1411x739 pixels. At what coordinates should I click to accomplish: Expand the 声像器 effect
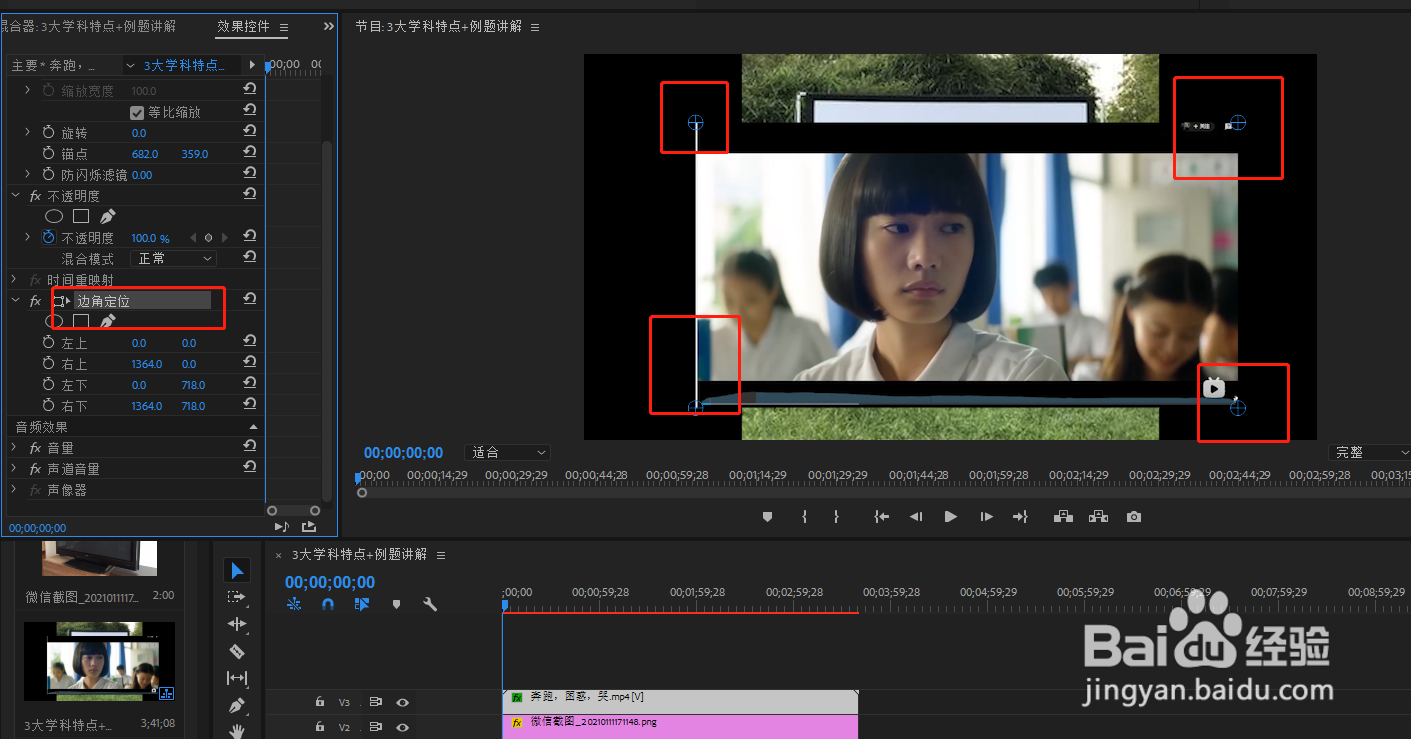click(15, 490)
